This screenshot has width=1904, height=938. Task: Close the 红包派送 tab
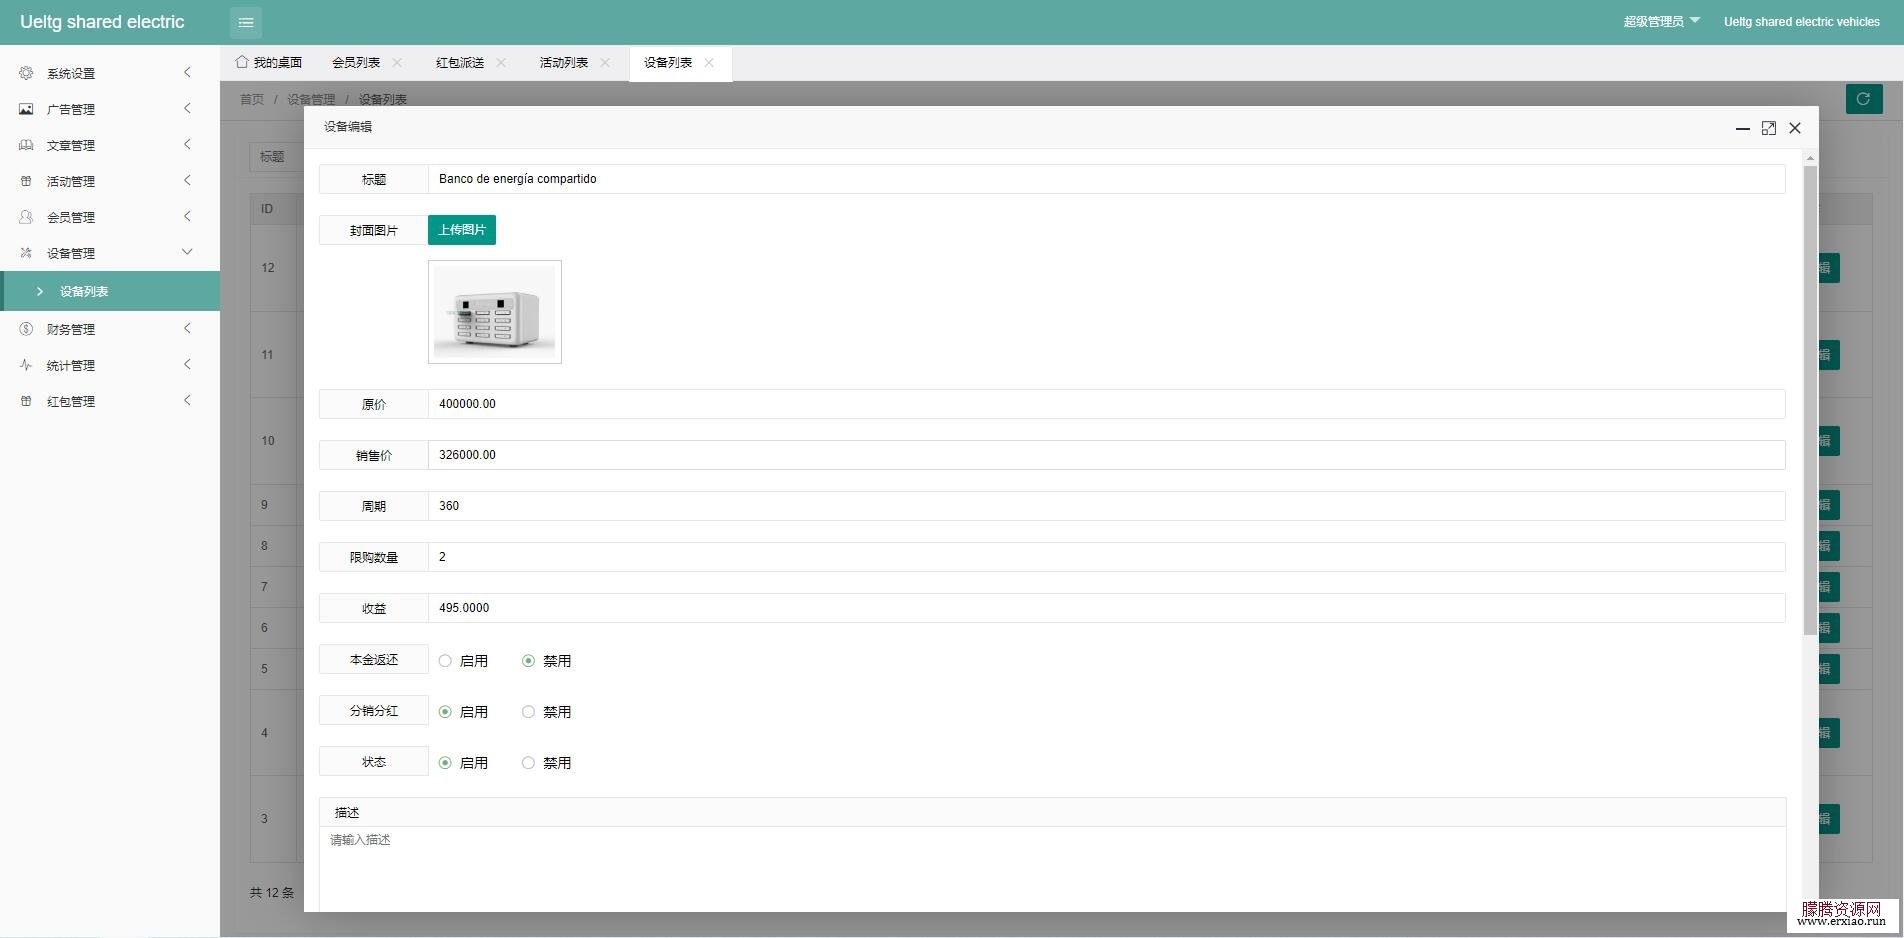coord(501,62)
